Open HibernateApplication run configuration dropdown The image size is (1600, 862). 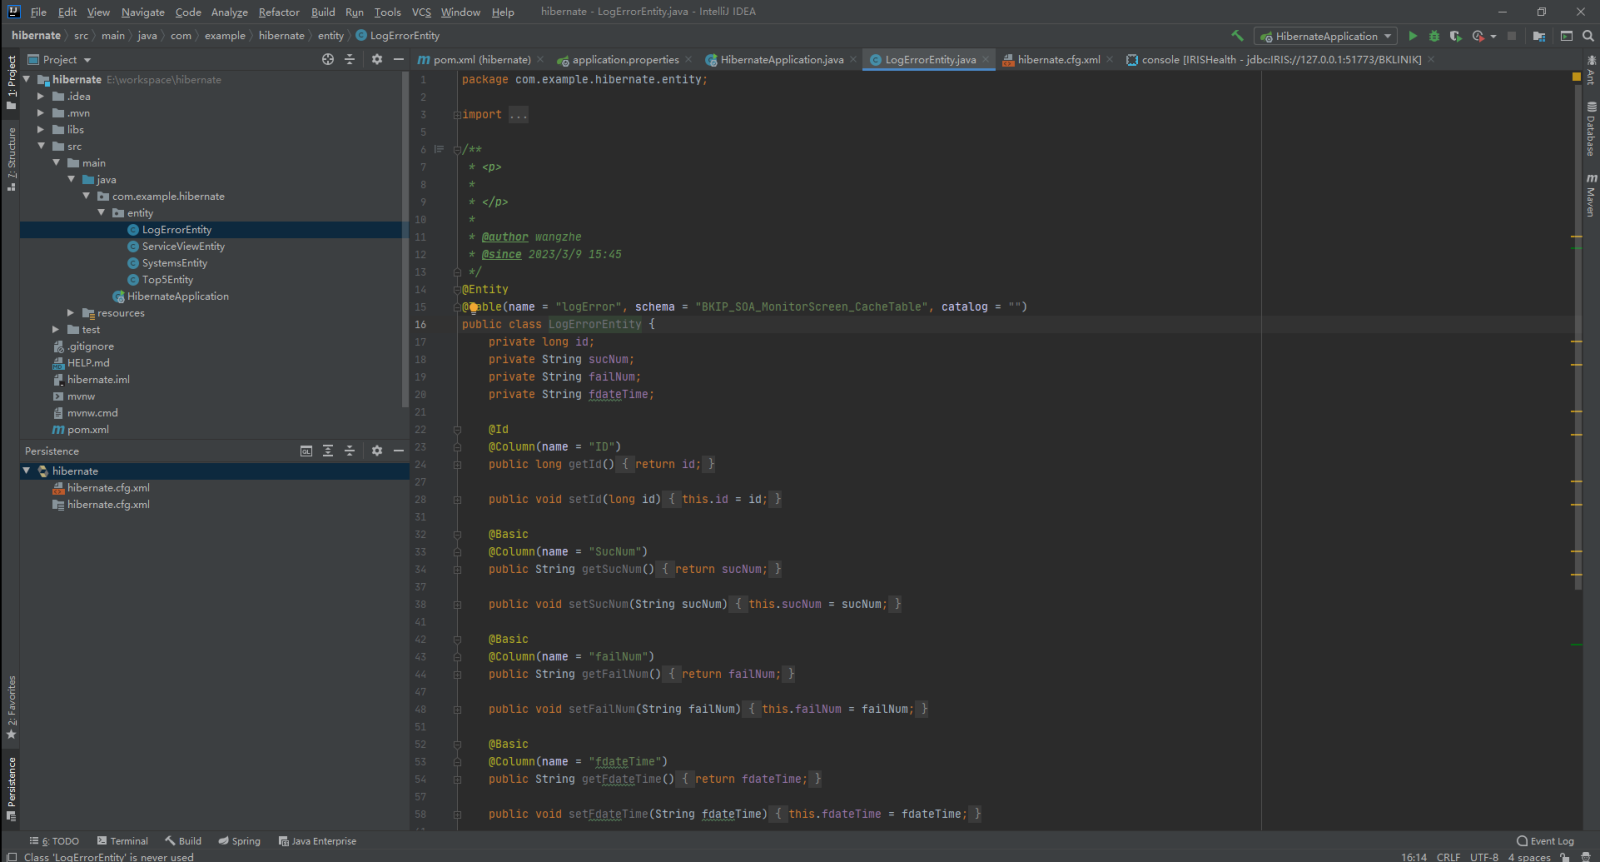point(1326,36)
